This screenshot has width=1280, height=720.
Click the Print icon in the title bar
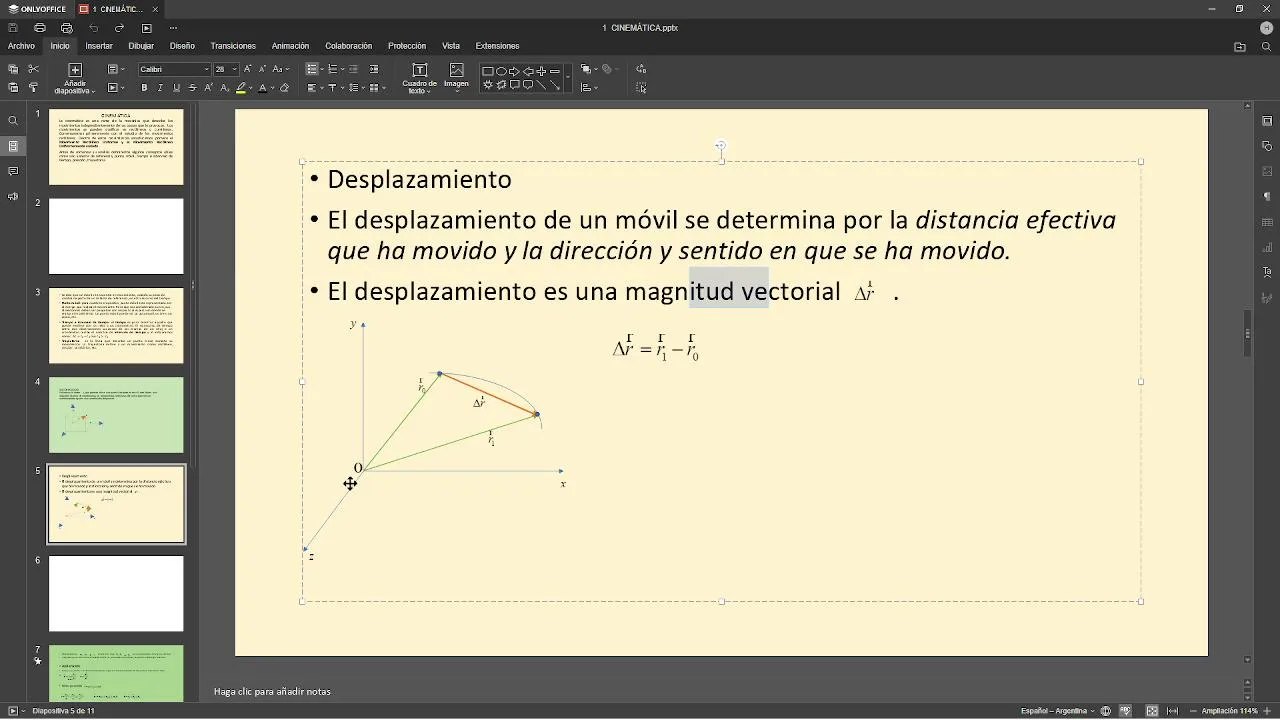(x=40, y=28)
